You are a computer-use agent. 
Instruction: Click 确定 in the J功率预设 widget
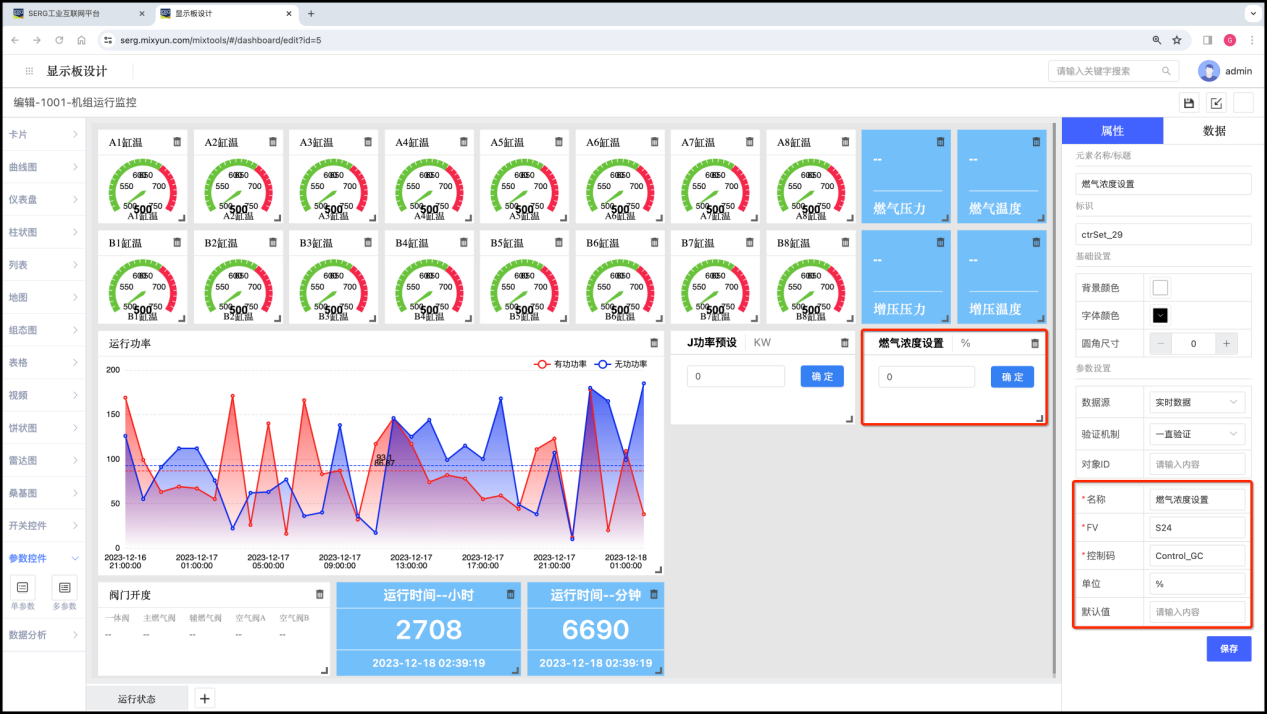[822, 377]
